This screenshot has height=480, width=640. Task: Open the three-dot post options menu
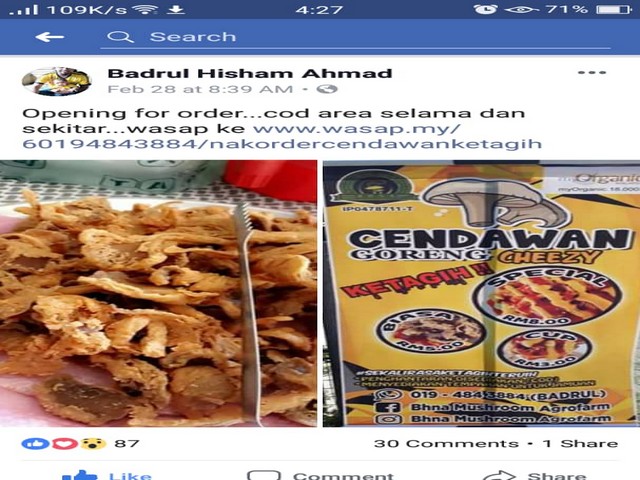pyautogui.click(x=592, y=73)
